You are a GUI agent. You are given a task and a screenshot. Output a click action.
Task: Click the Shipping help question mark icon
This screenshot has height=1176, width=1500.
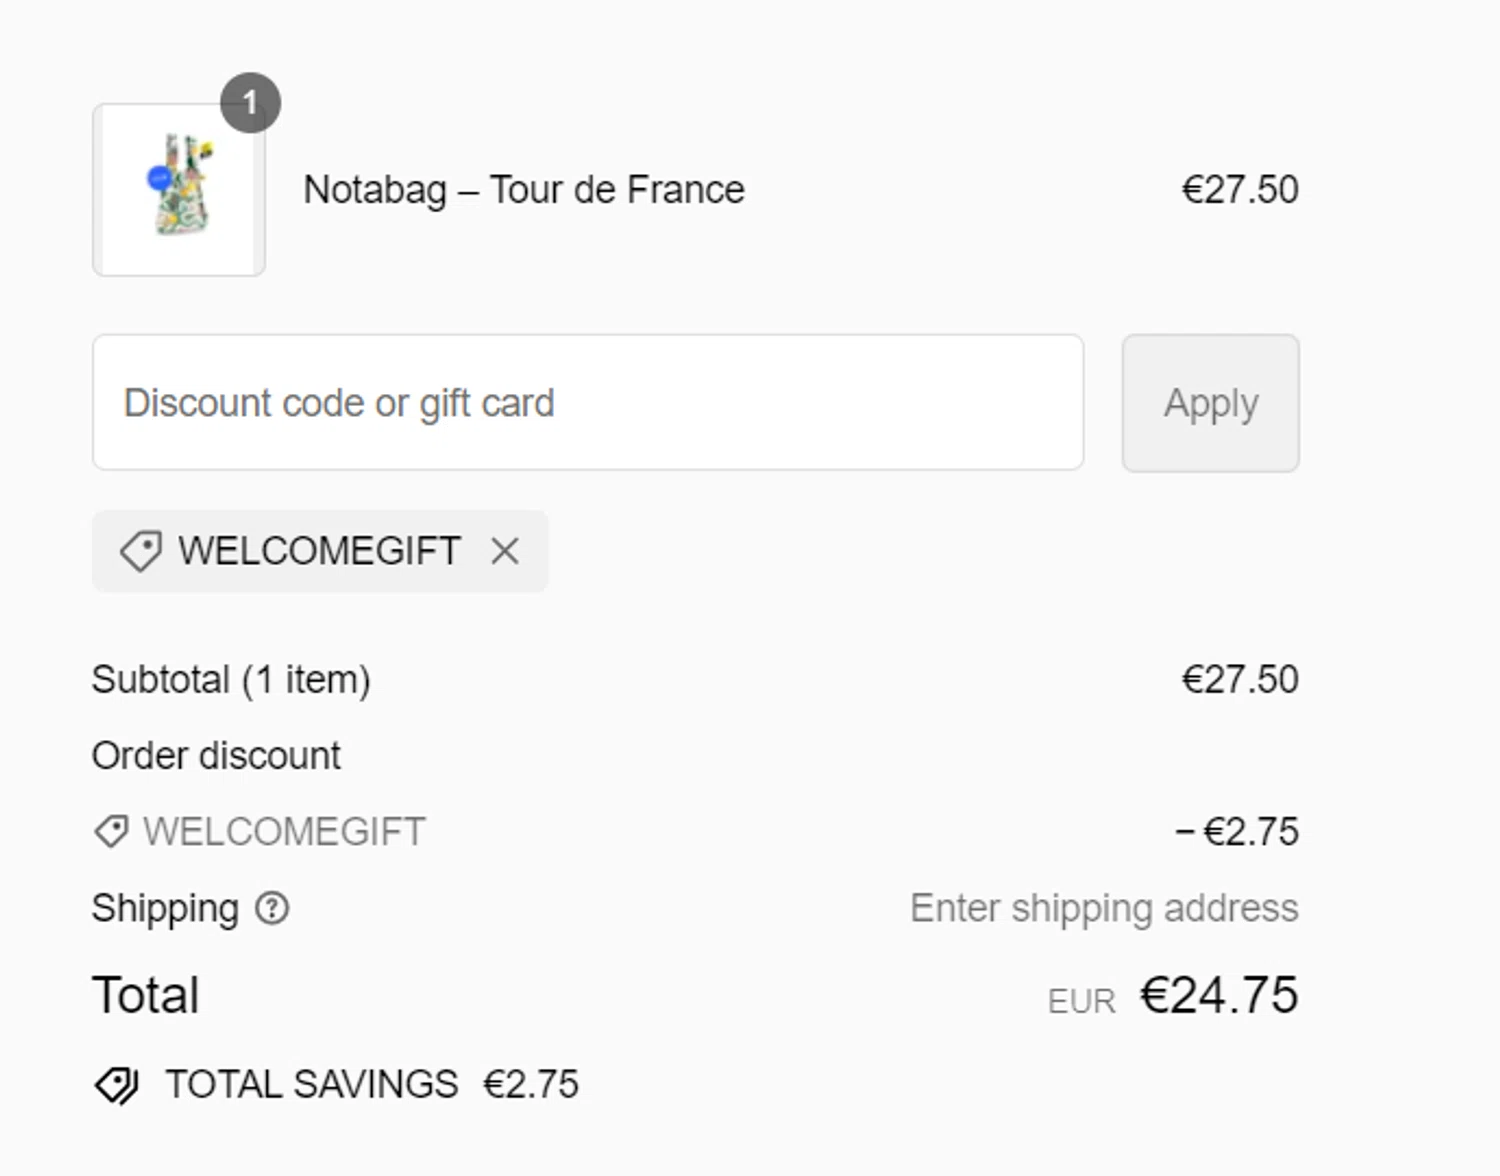point(272,908)
